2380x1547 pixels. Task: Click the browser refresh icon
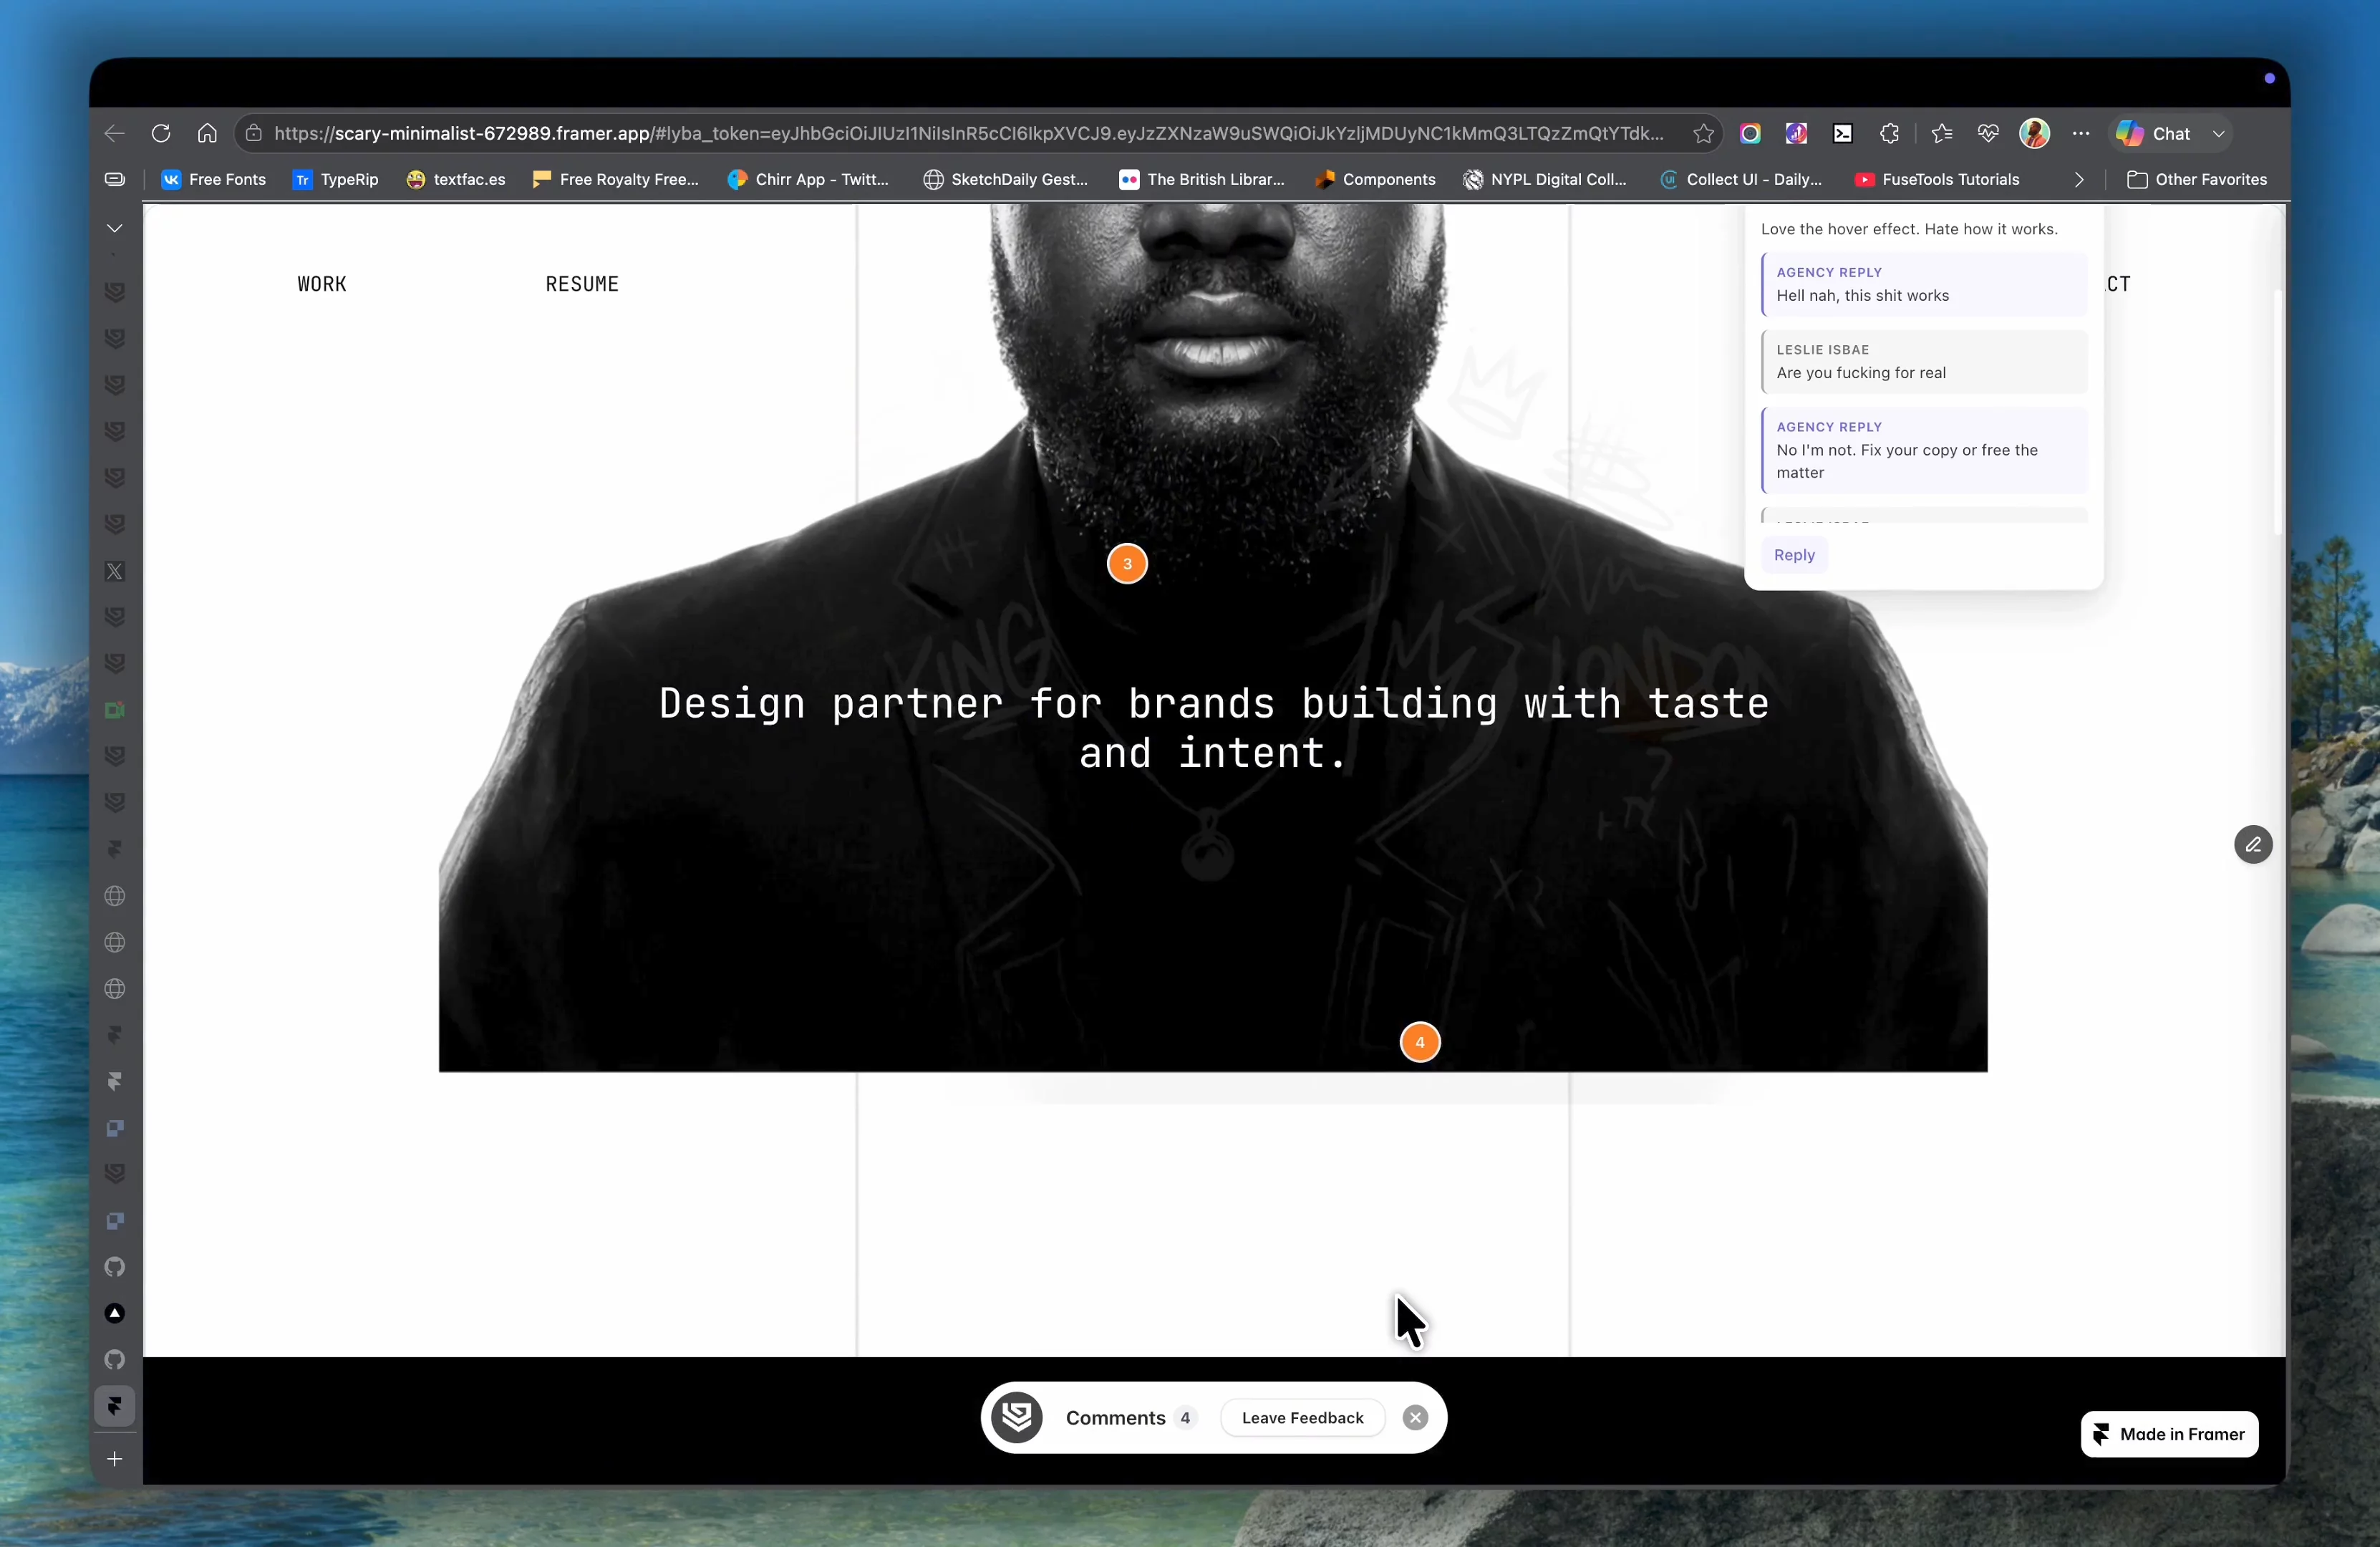(161, 133)
